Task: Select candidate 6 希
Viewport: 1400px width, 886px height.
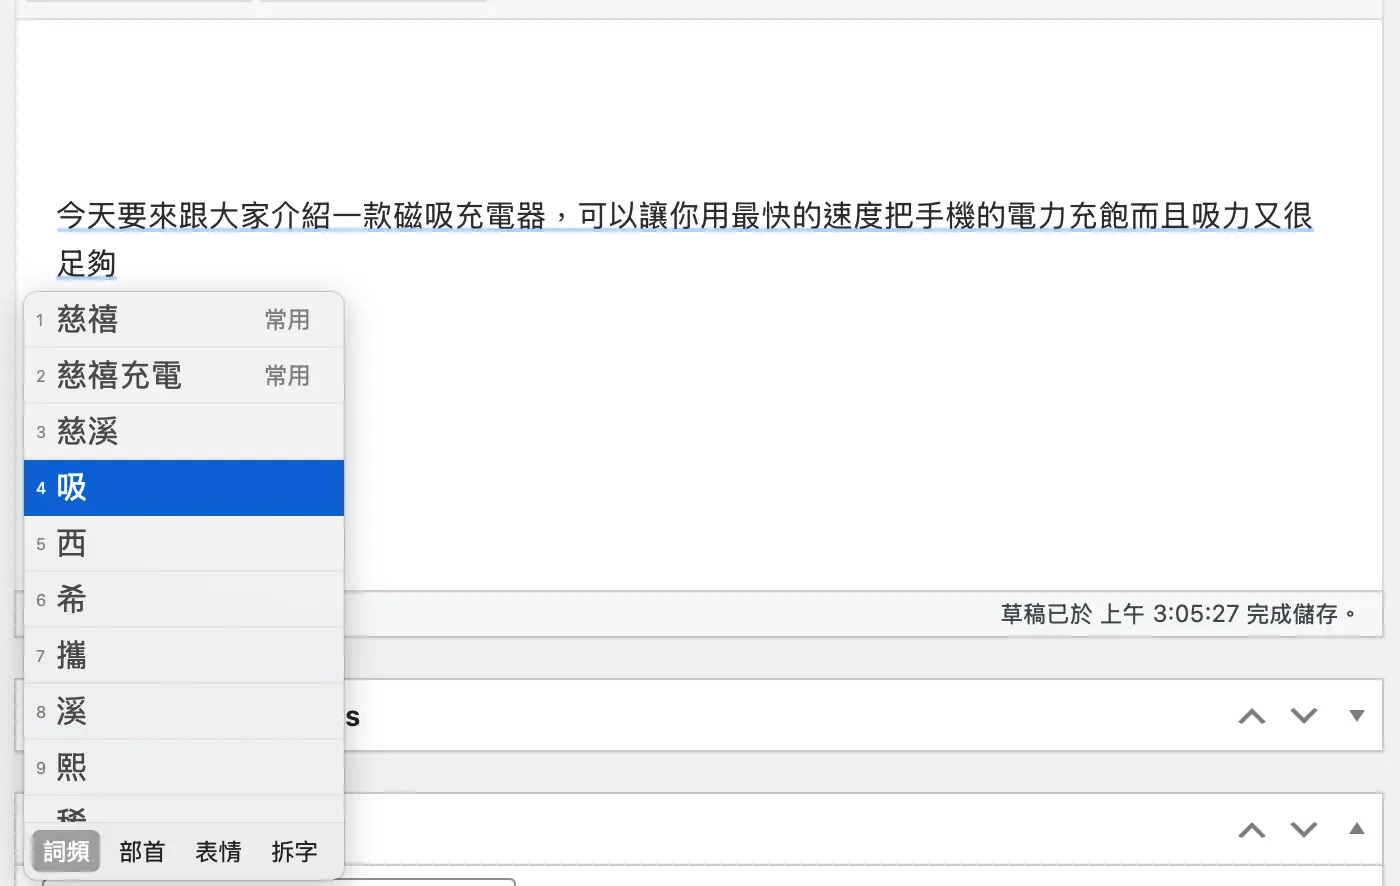Action: pos(184,600)
